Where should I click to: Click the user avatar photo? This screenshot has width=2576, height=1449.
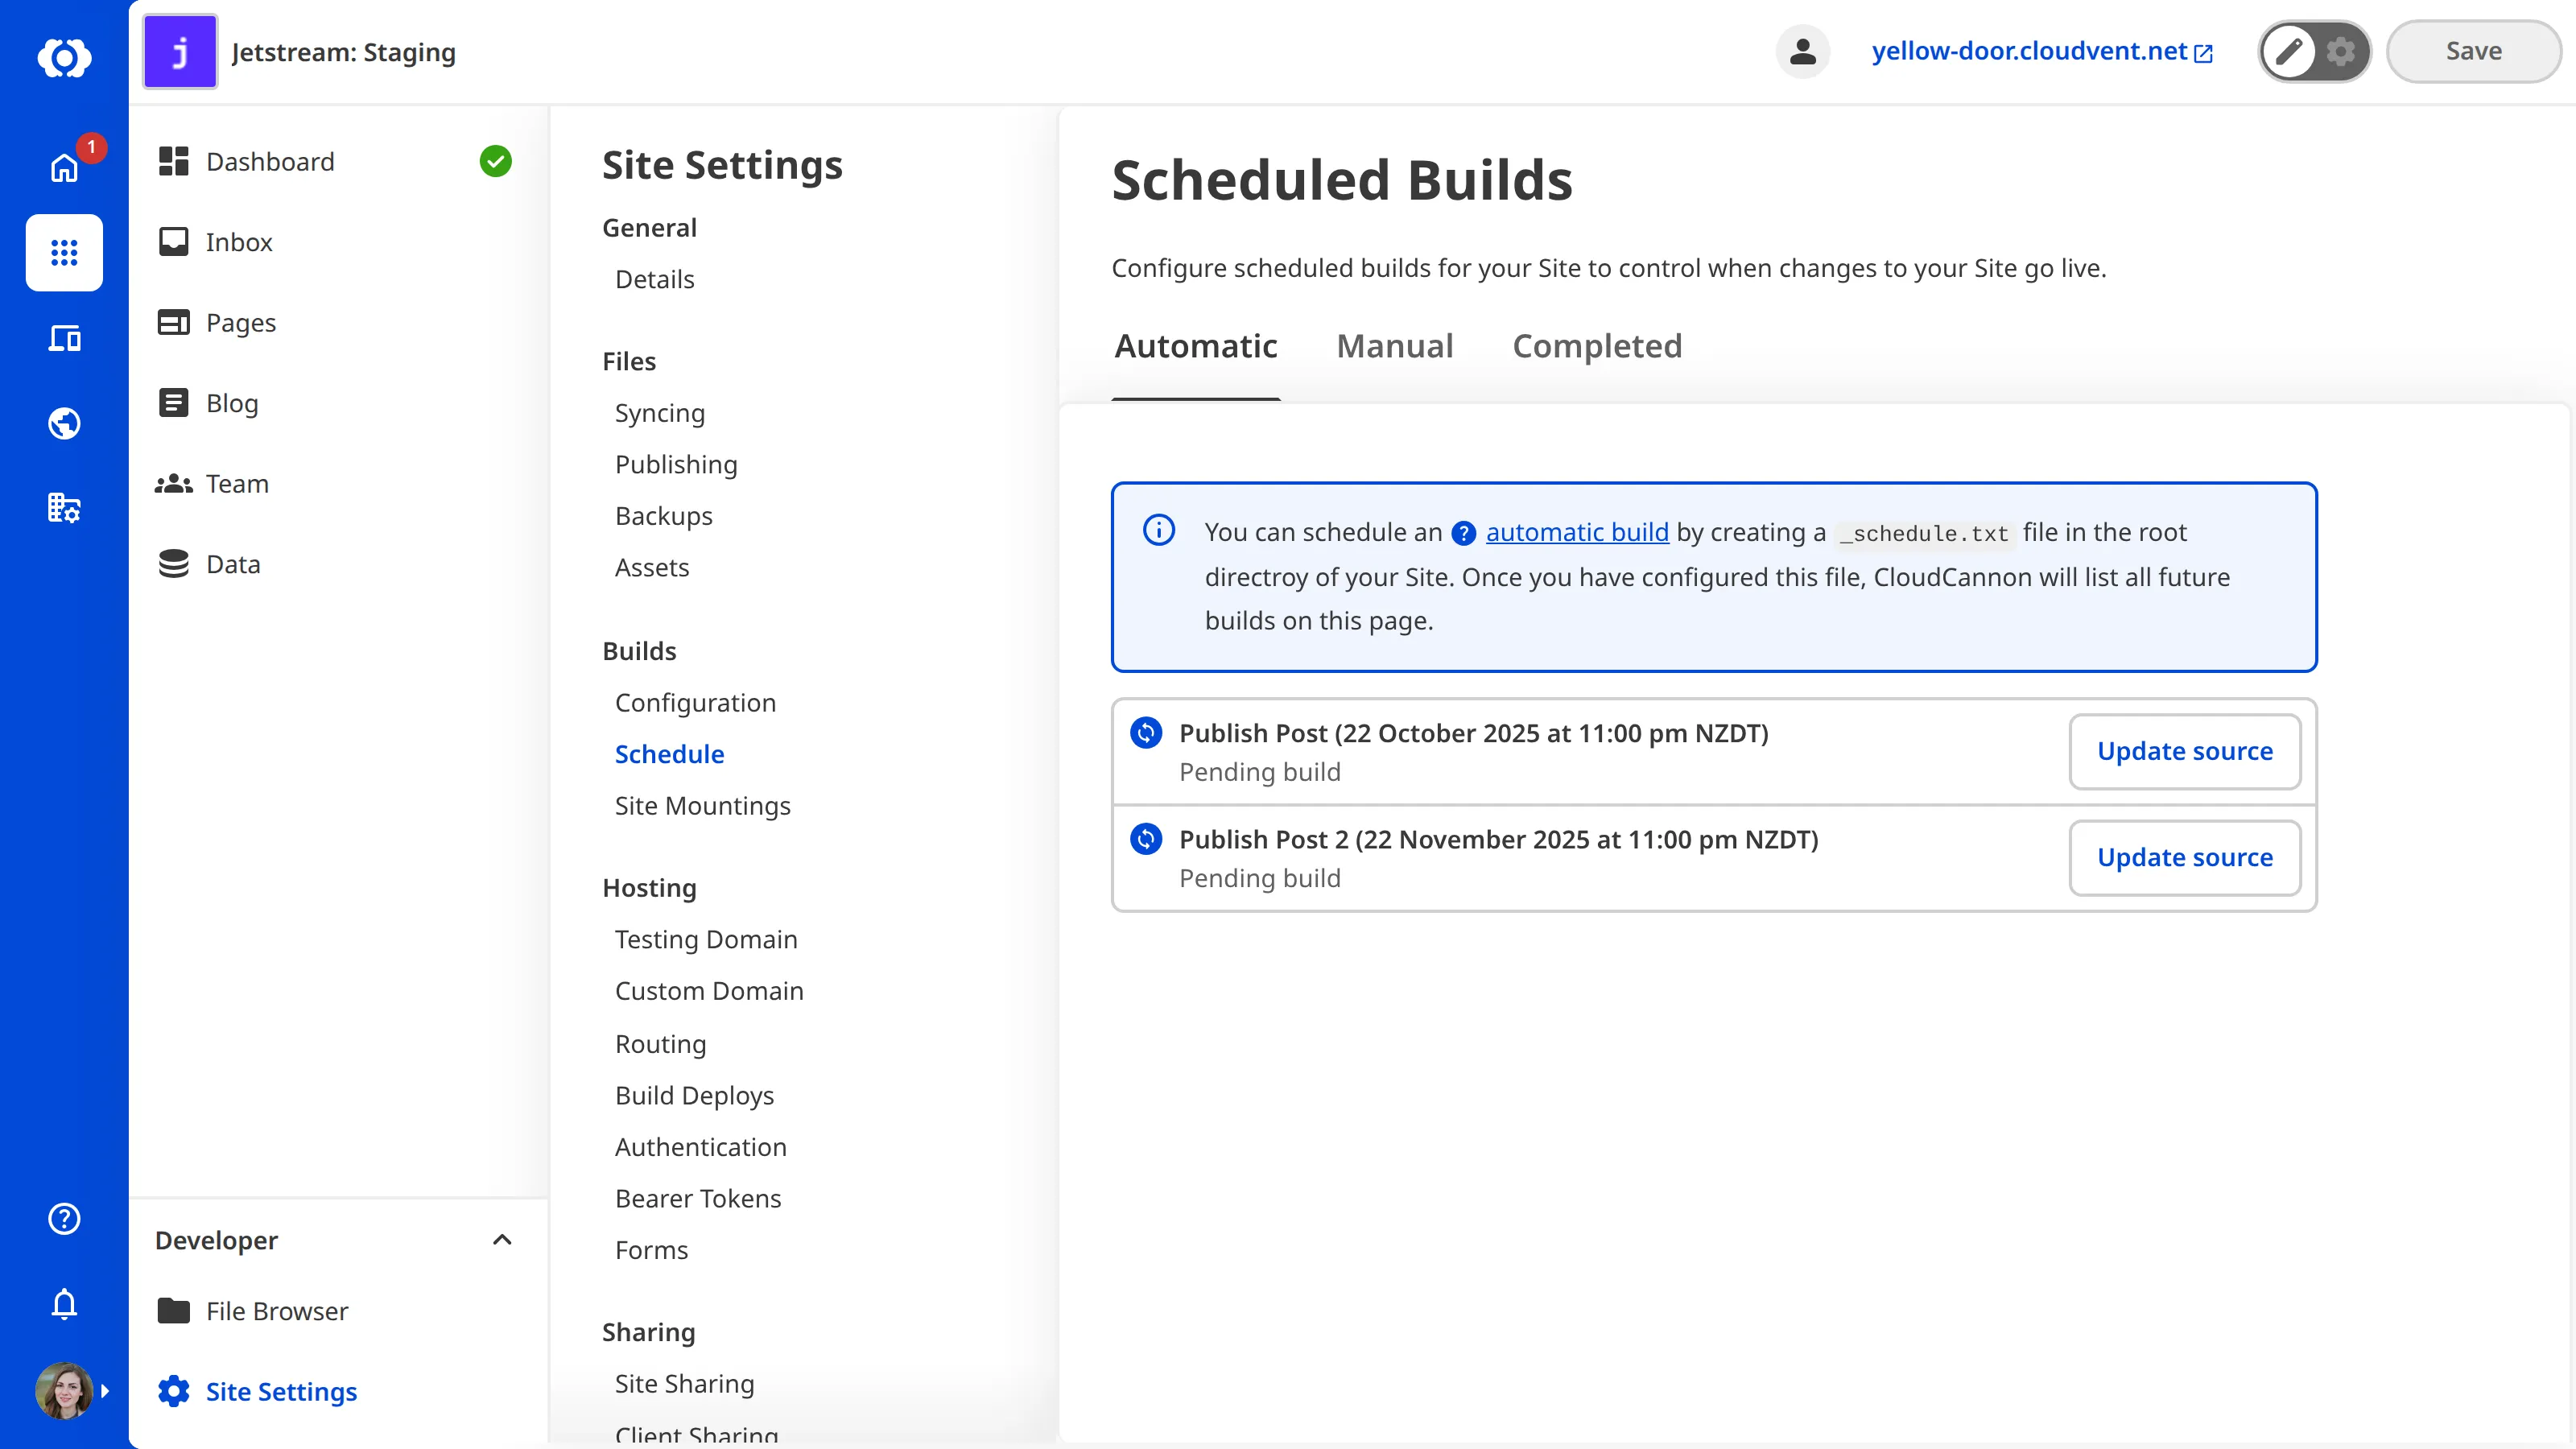click(64, 1390)
